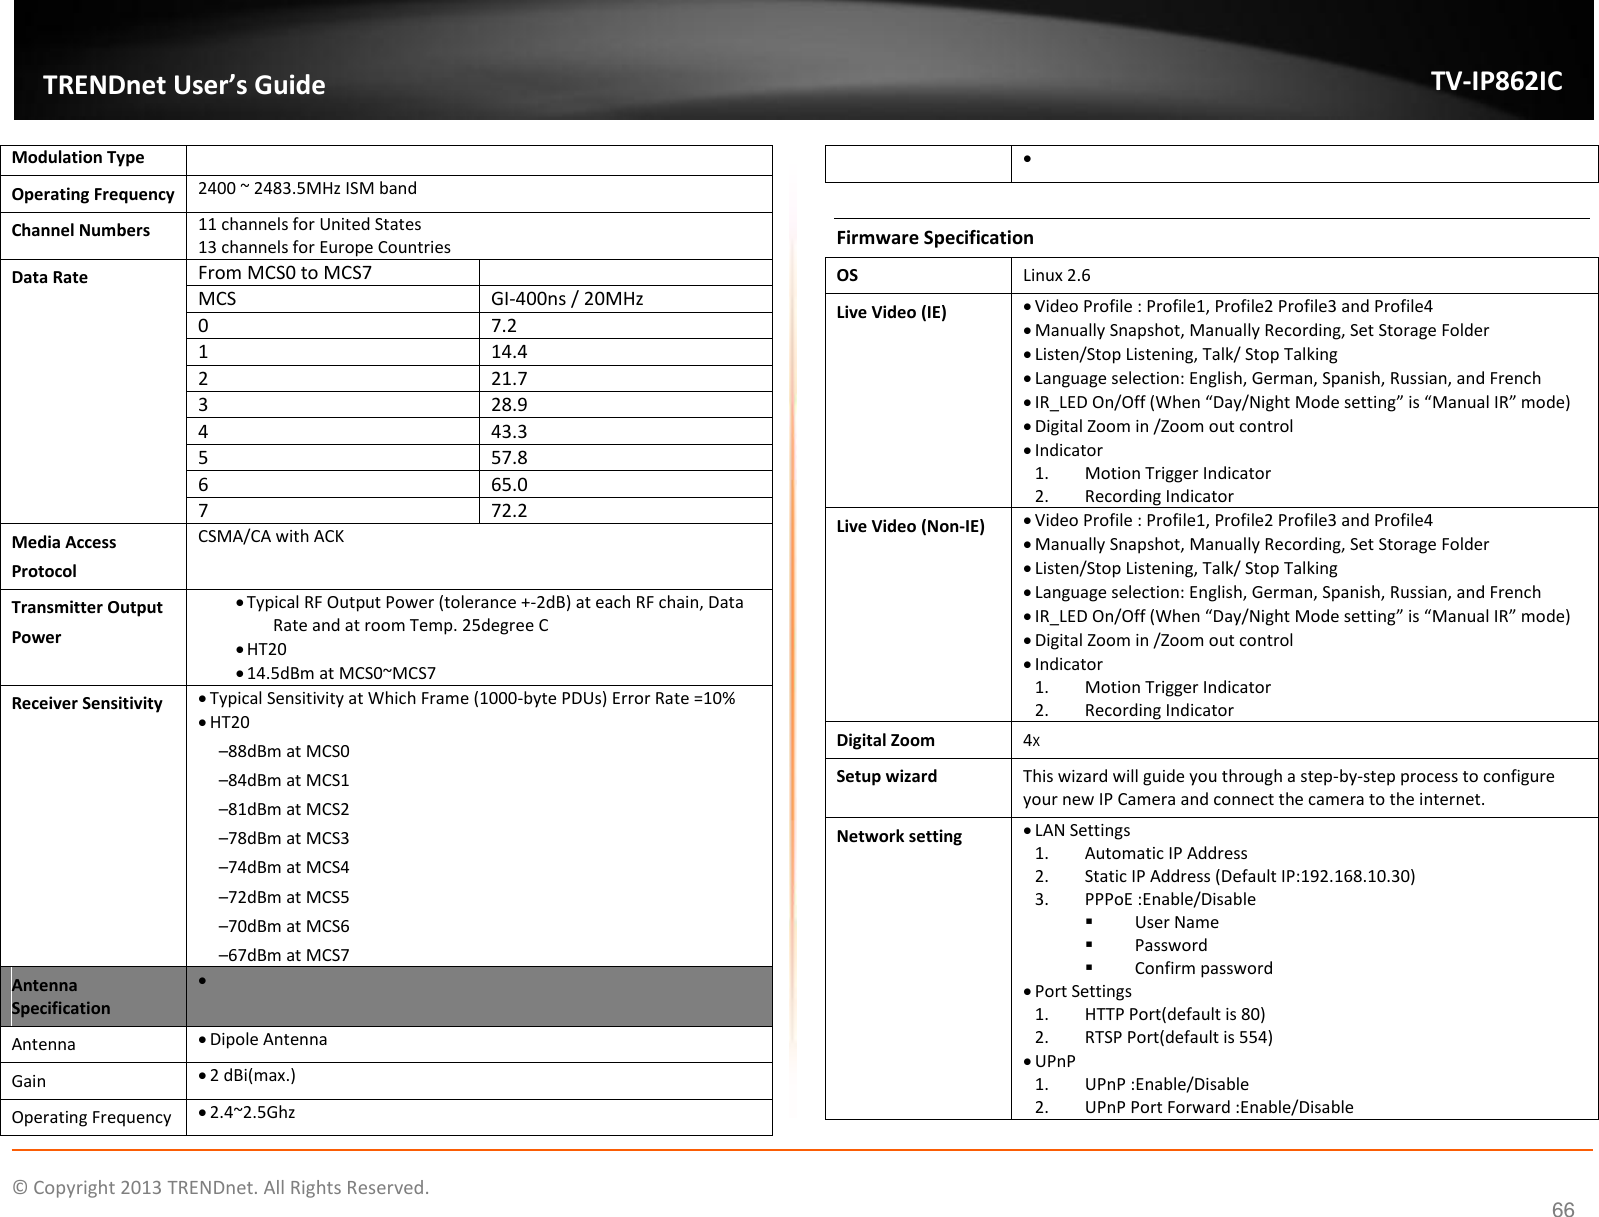Viewport: 1599px width, 1217px height.
Task: Click the '–70dBm at MCS6' line
Action: pos(284,926)
